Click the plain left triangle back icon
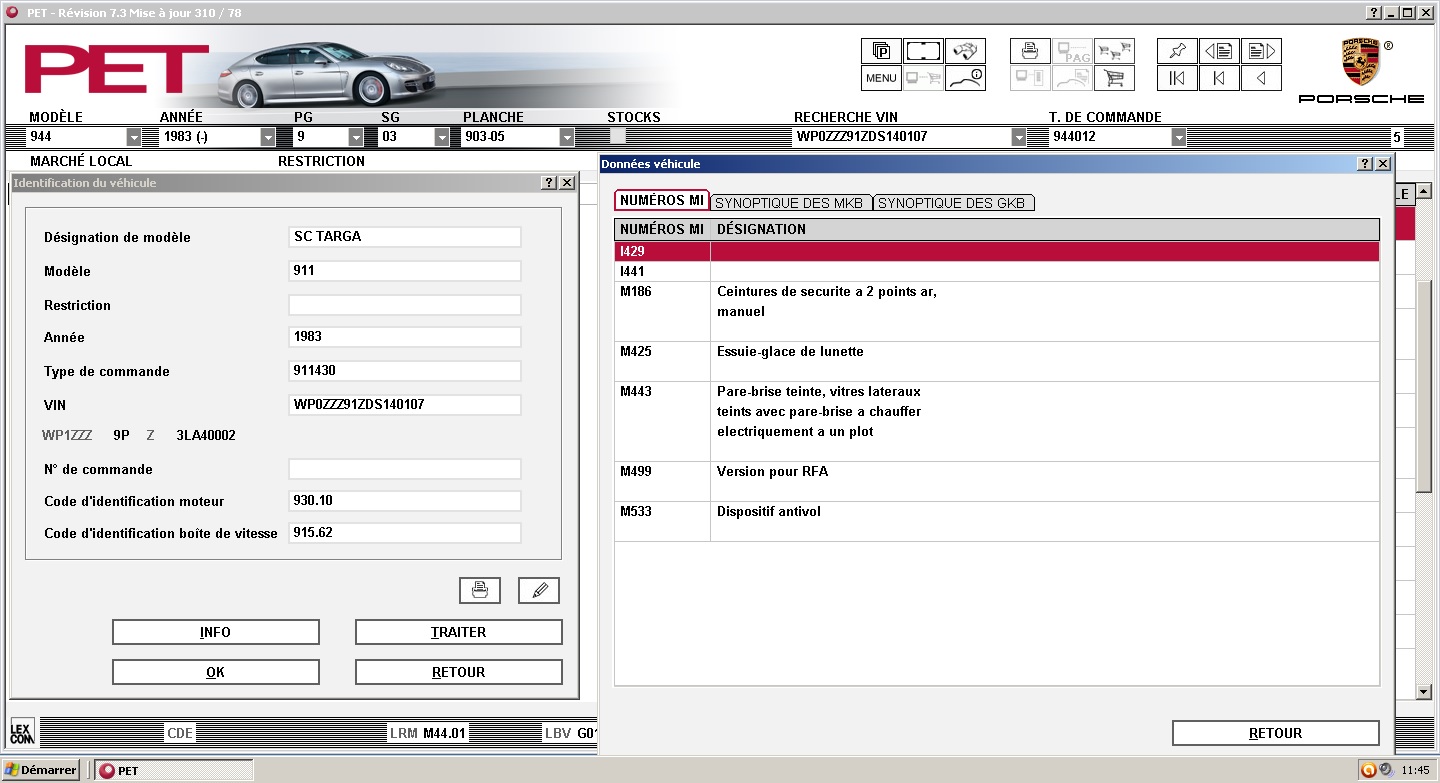The image size is (1440, 783). pyautogui.click(x=1261, y=78)
